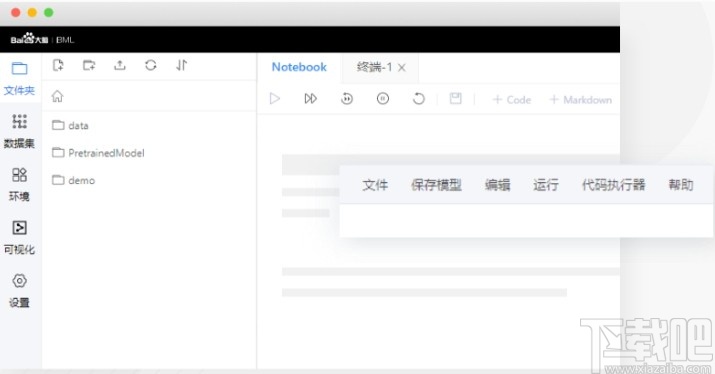Open the 可视化 visualization panel
This screenshot has height=374, width=715.
[19, 237]
